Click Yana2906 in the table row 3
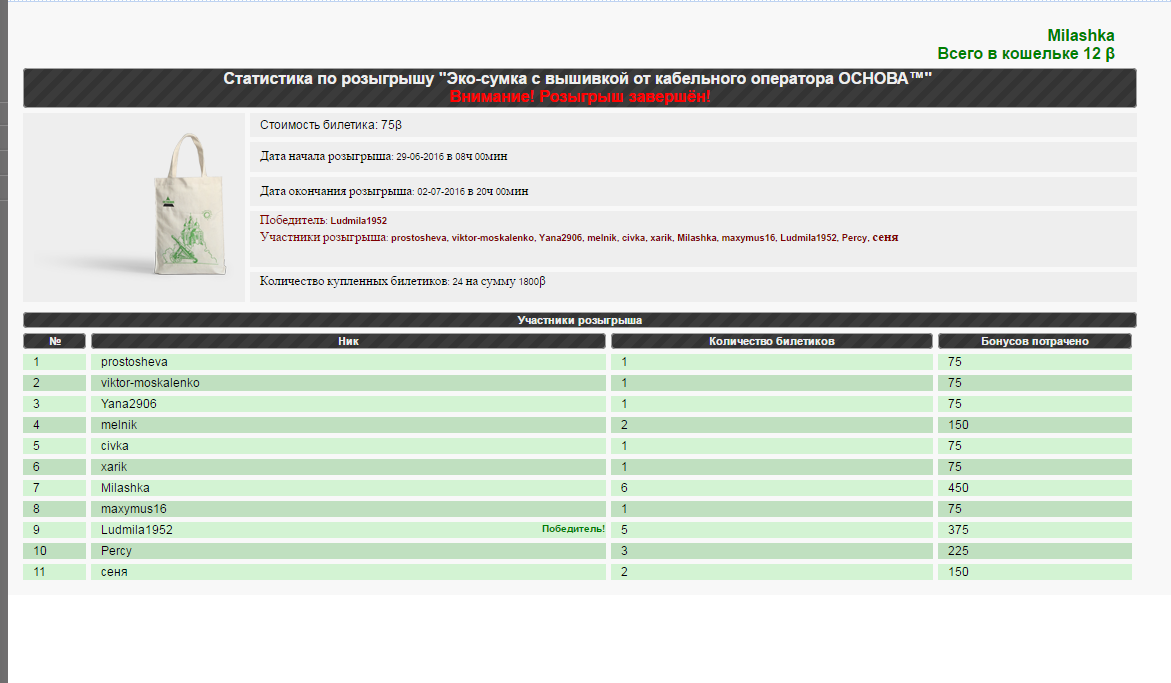The image size is (1171, 683). 129,404
